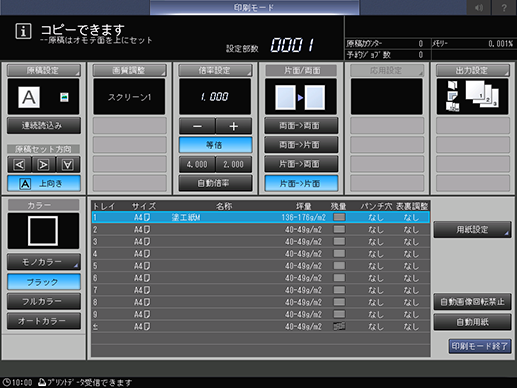The width and height of the screenshot is (517, 388).
Task: Open 原稿設定 original settings
Action: pyautogui.click(x=44, y=70)
